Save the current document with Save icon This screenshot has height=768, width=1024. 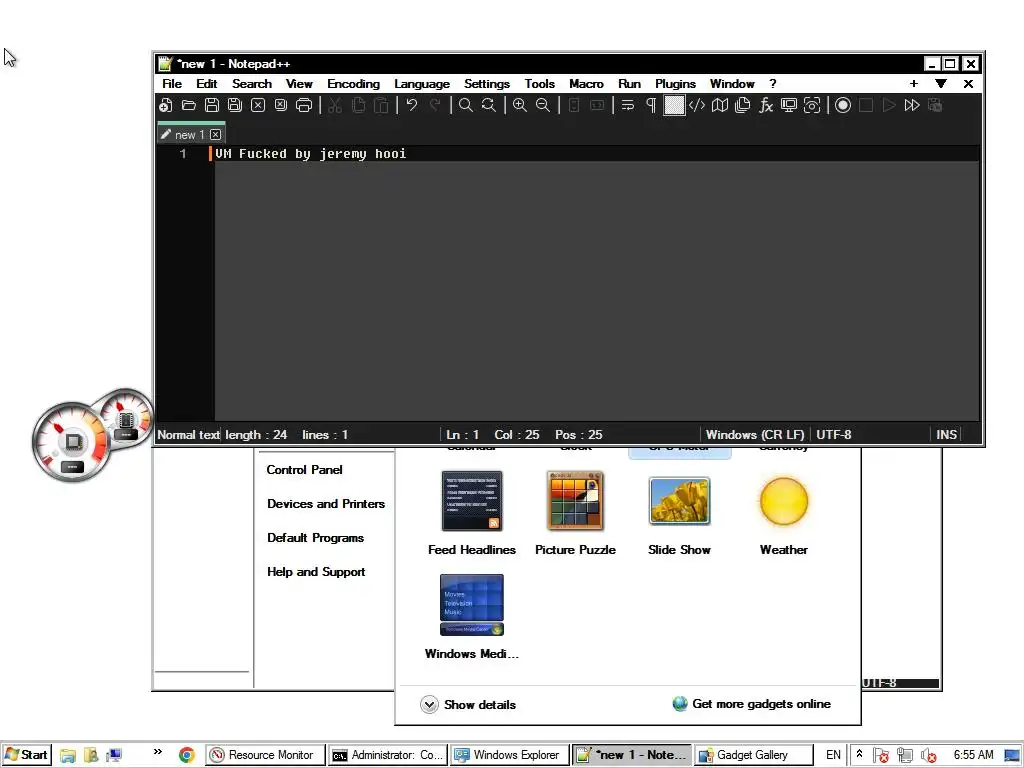click(212, 105)
